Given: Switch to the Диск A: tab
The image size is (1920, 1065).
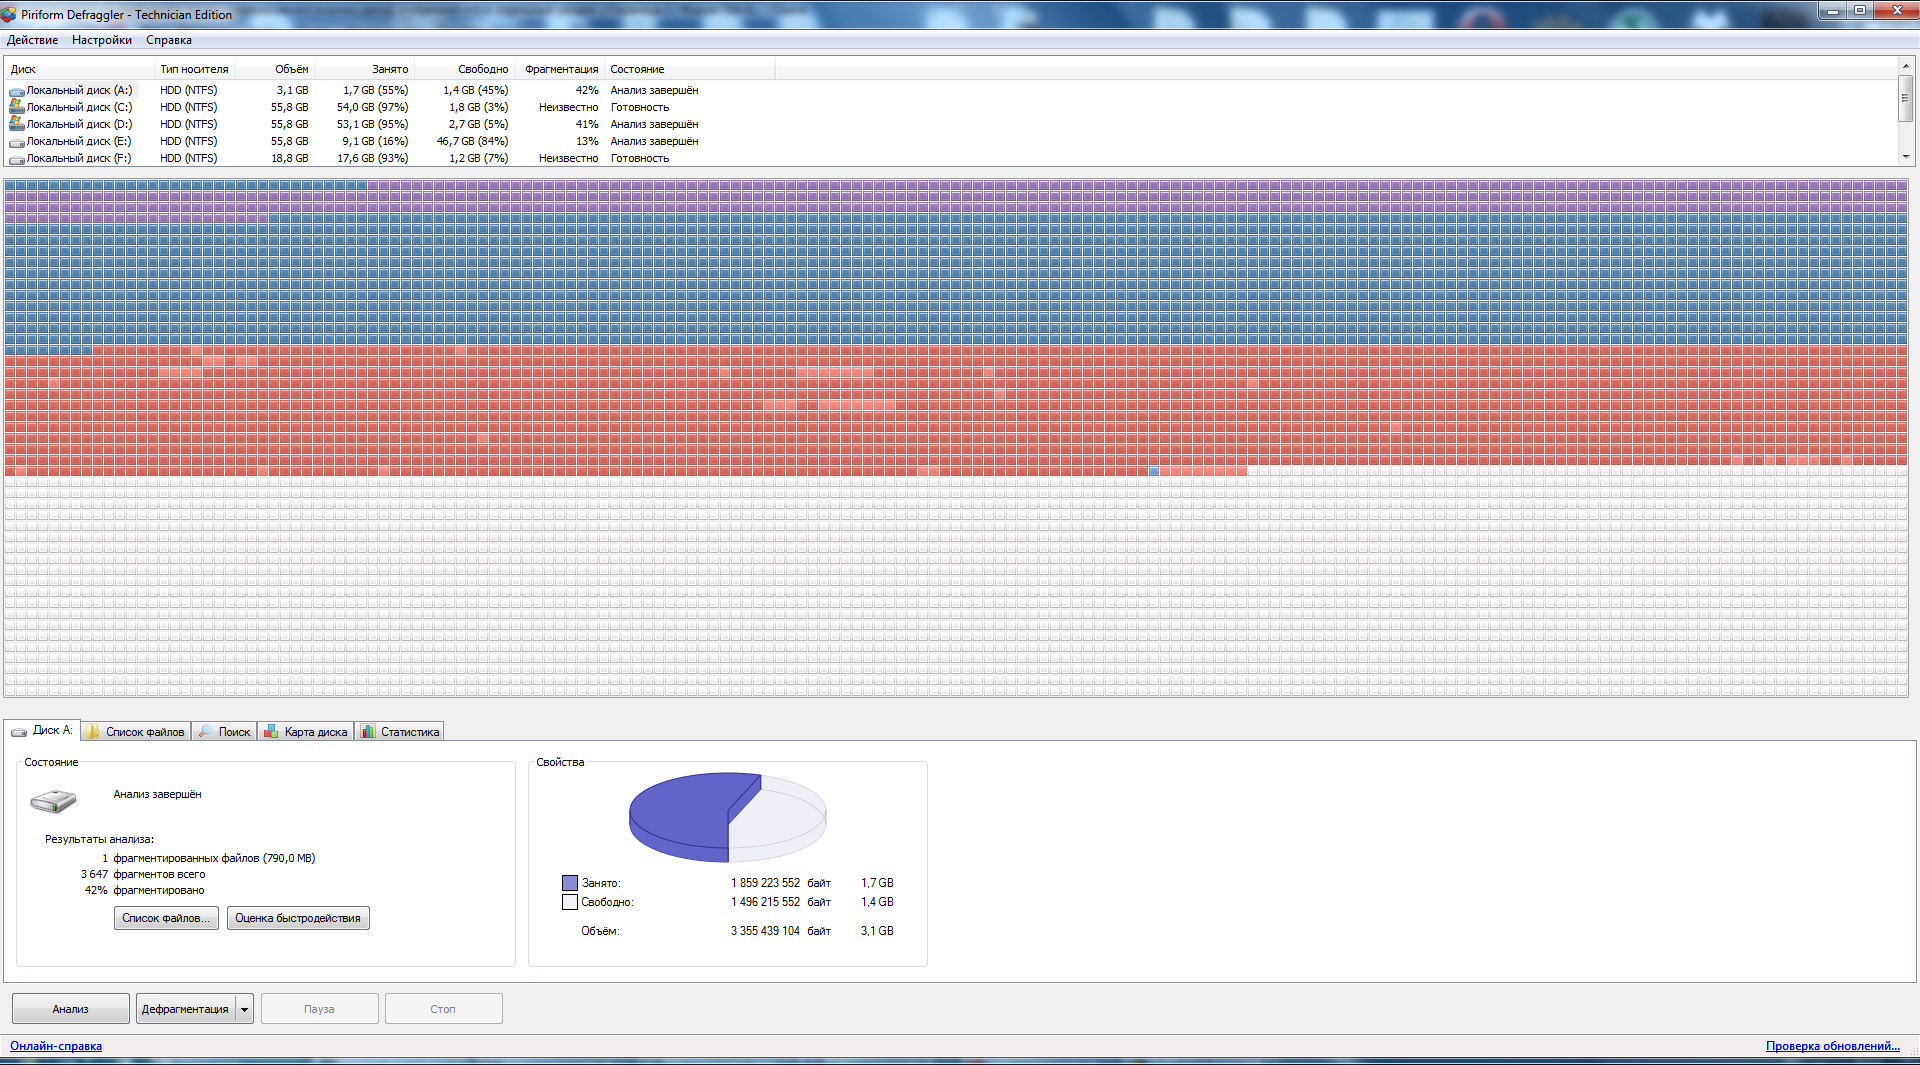Looking at the screenshot, I should tap(42, 731).
